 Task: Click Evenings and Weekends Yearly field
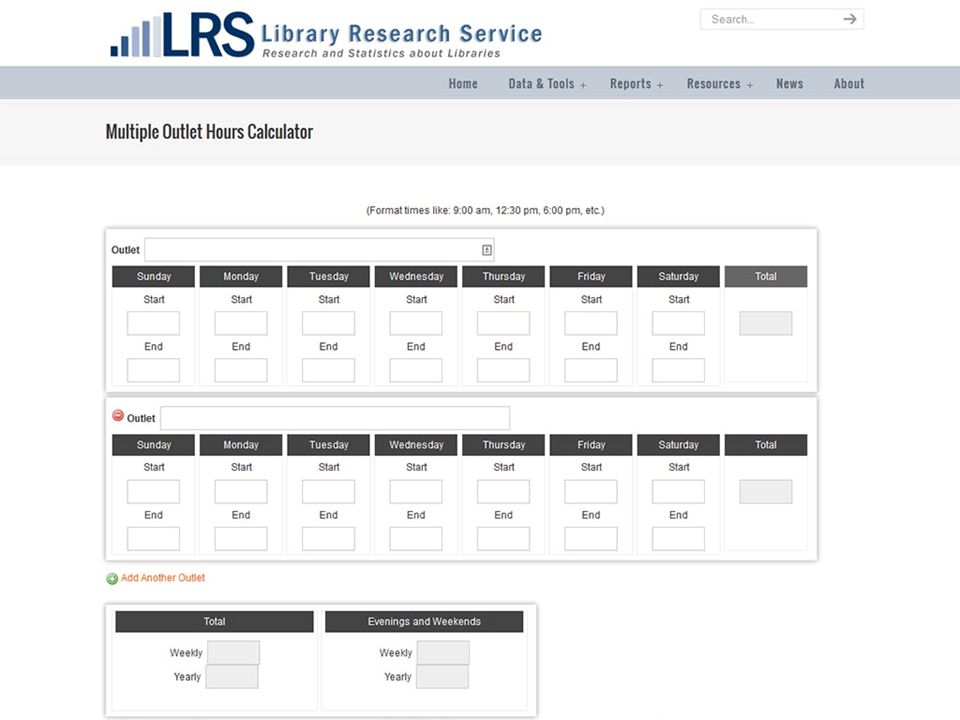click(x=442, y=677)
